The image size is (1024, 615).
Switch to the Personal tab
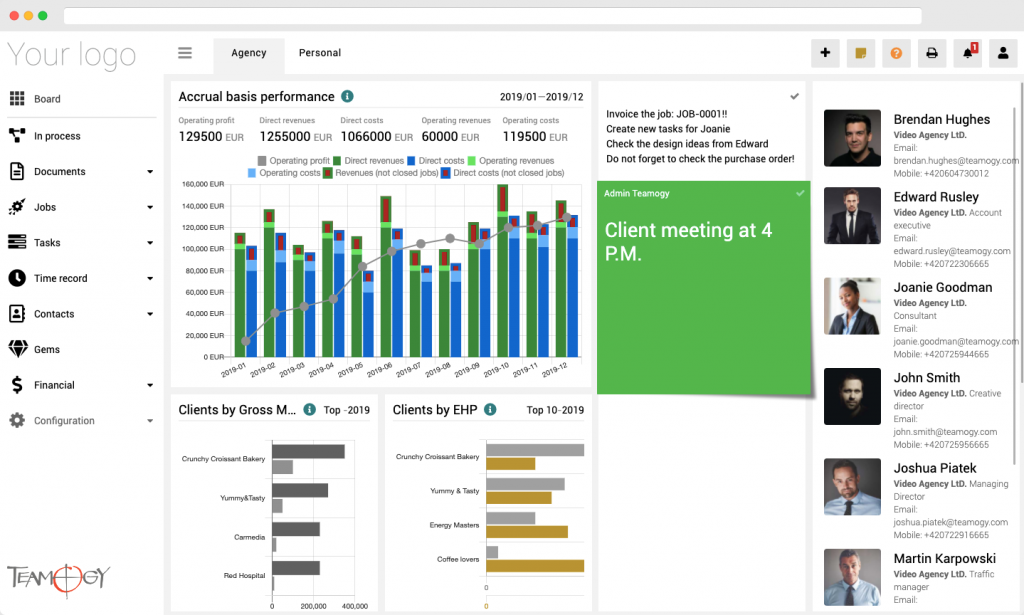pyautogui.click(x=320, y=53)
